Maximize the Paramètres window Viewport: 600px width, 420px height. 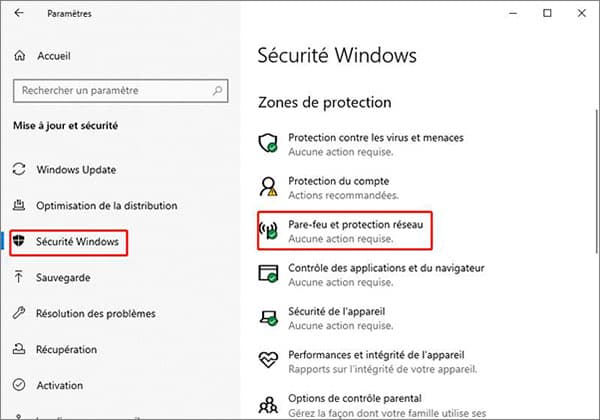click(x=546, y=14)
